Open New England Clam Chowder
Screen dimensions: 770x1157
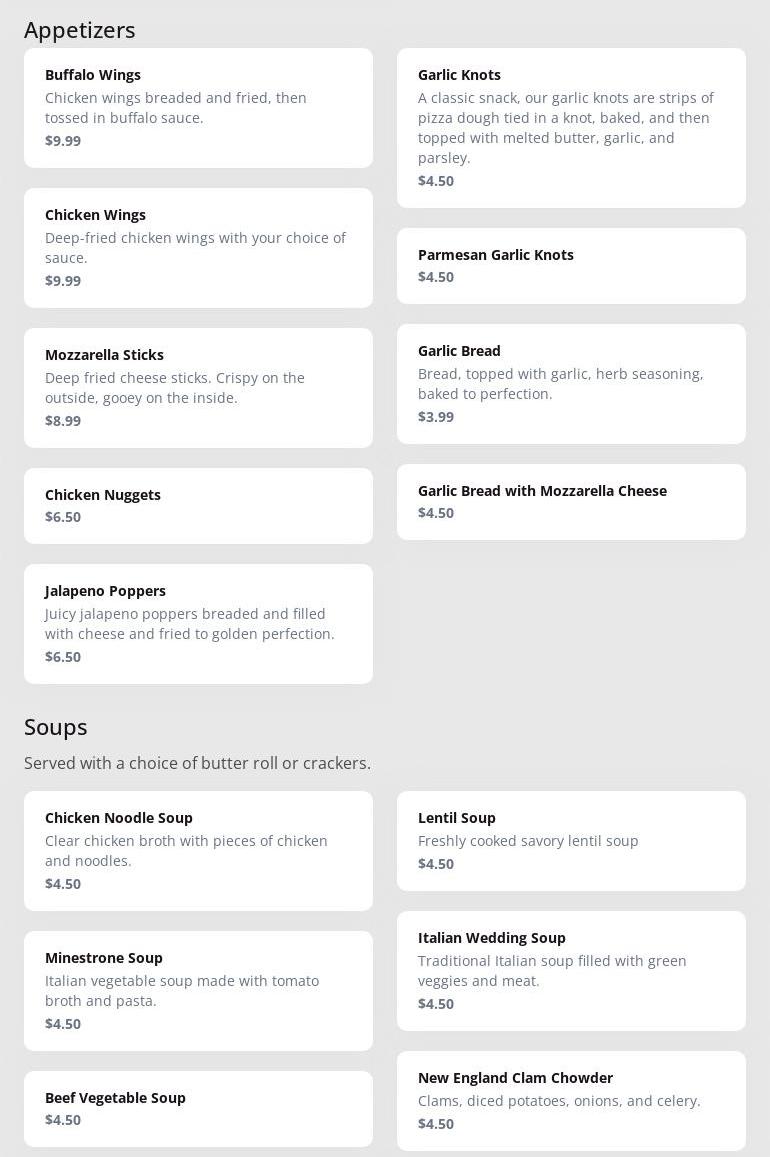(571, 1100)
